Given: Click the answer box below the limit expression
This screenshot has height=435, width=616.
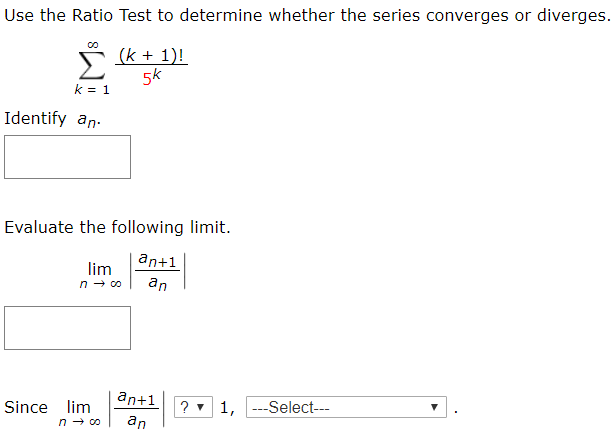Looking at the screenshot, I should click(x=68, y=328).
